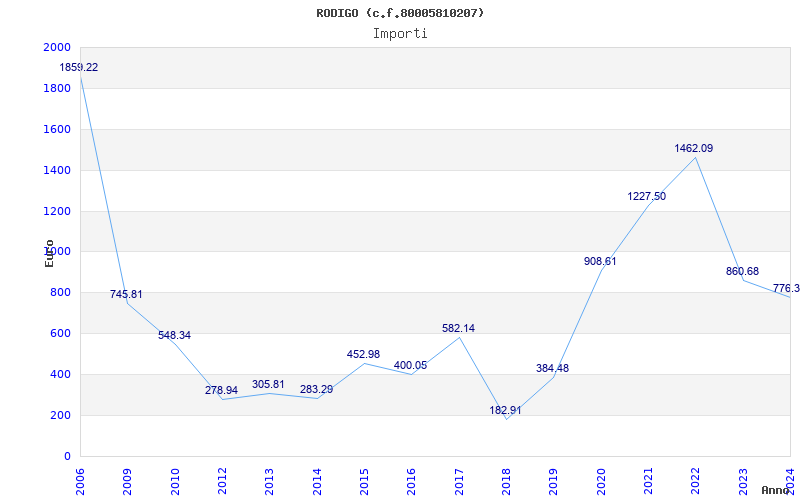Click the data label 582.14

click(458, 329)
